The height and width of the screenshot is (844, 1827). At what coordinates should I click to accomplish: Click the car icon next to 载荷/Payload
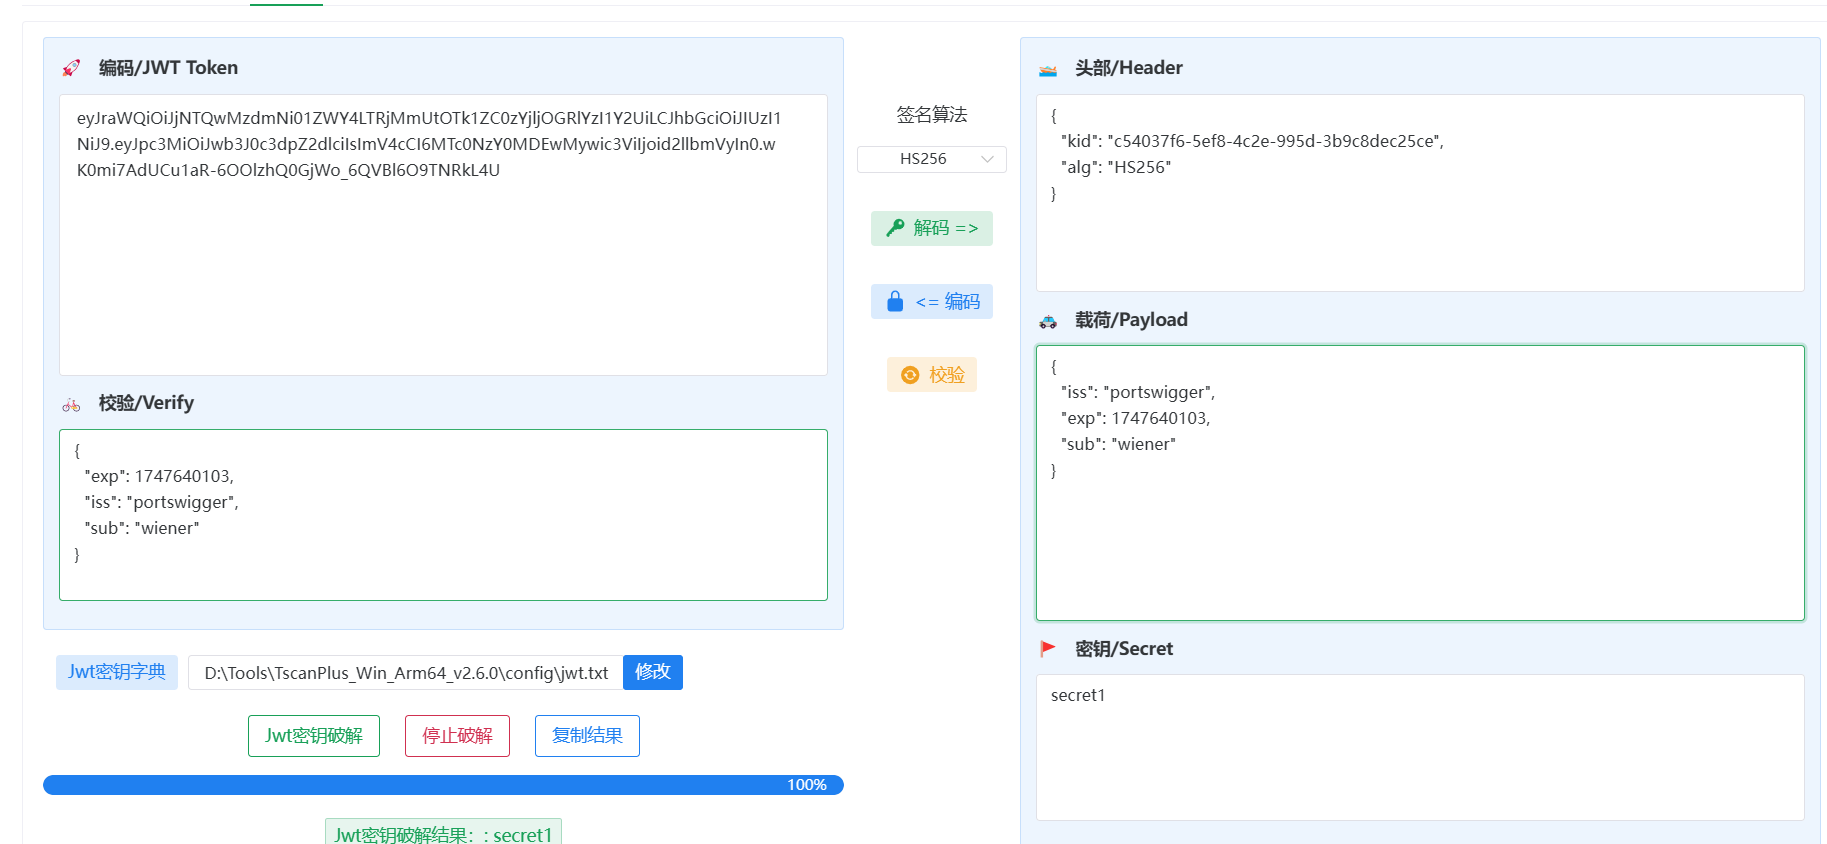point(1048,322)
